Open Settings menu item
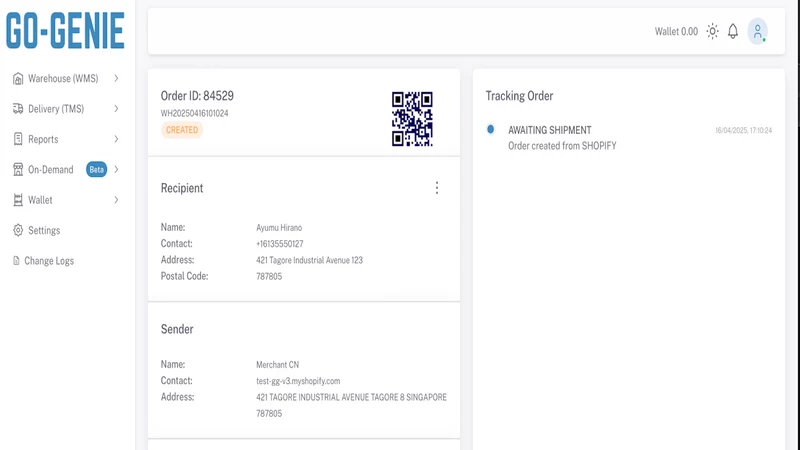The width and height of the screenshot is (800, 450). pos(66,230)
